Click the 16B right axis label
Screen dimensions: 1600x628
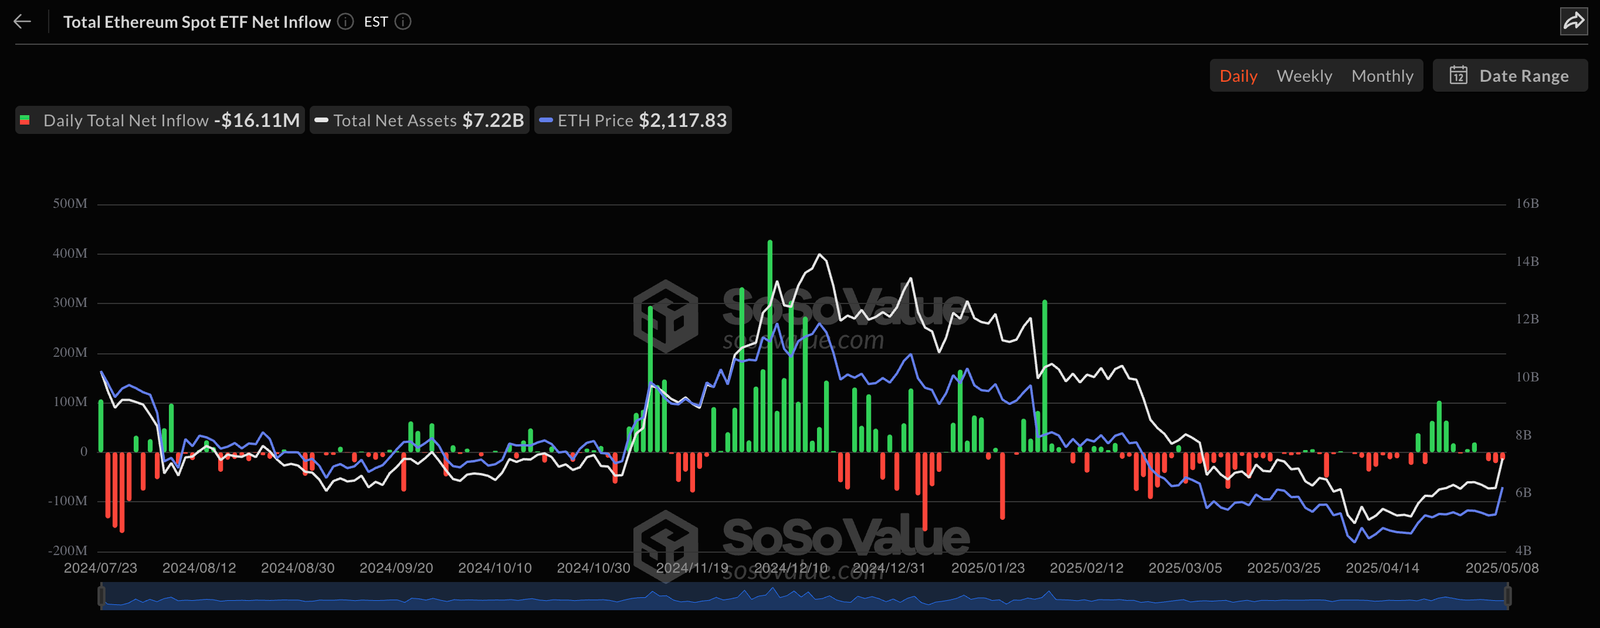[x=1527, y=204]
